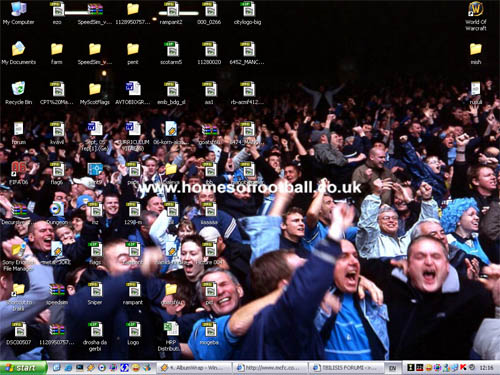Switch to the http://www.mcfc.co taskbar window

pos(270,368)
